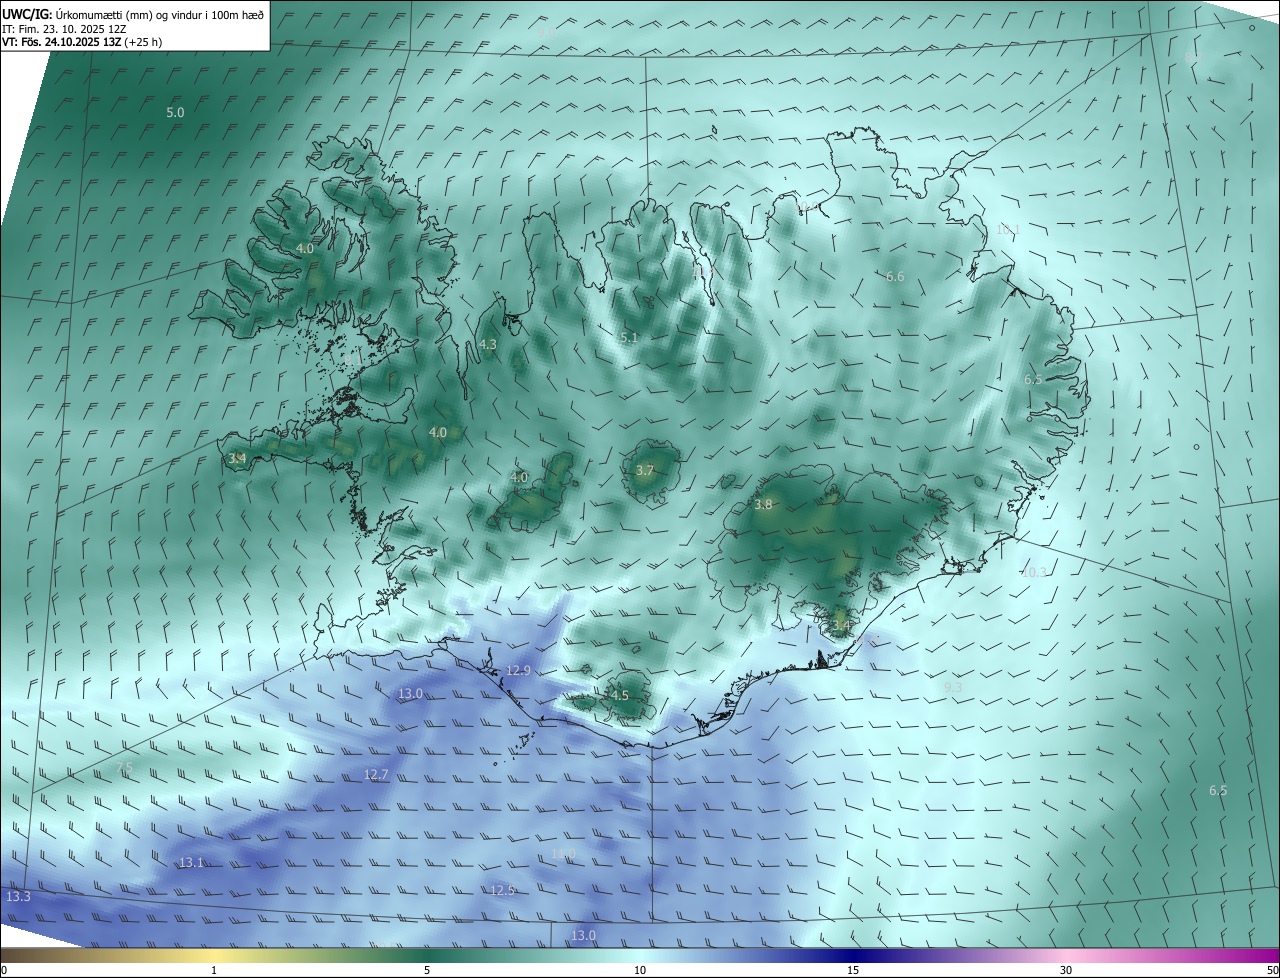Click the 13.0 label west of the 12.9 label
Image resolution: width=1280 pixels, height=978 pixels.
410,693
